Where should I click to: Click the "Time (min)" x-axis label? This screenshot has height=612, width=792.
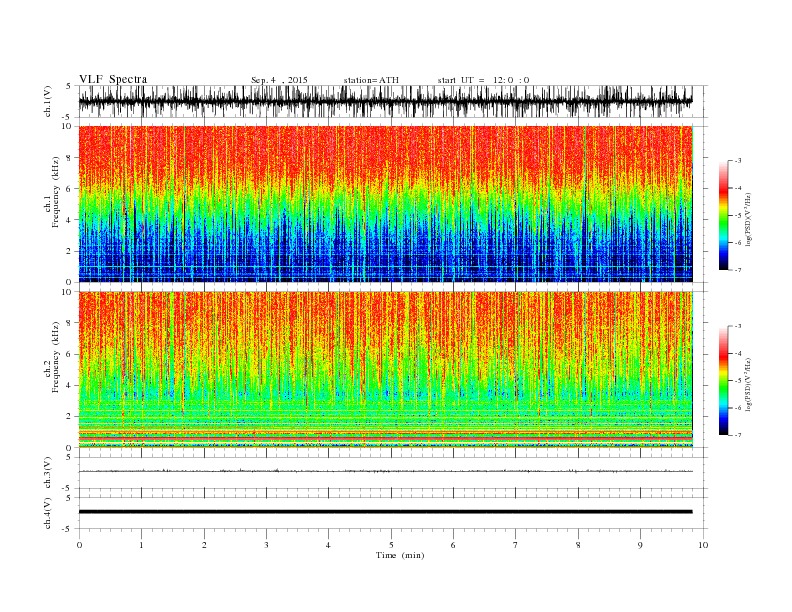400,555
